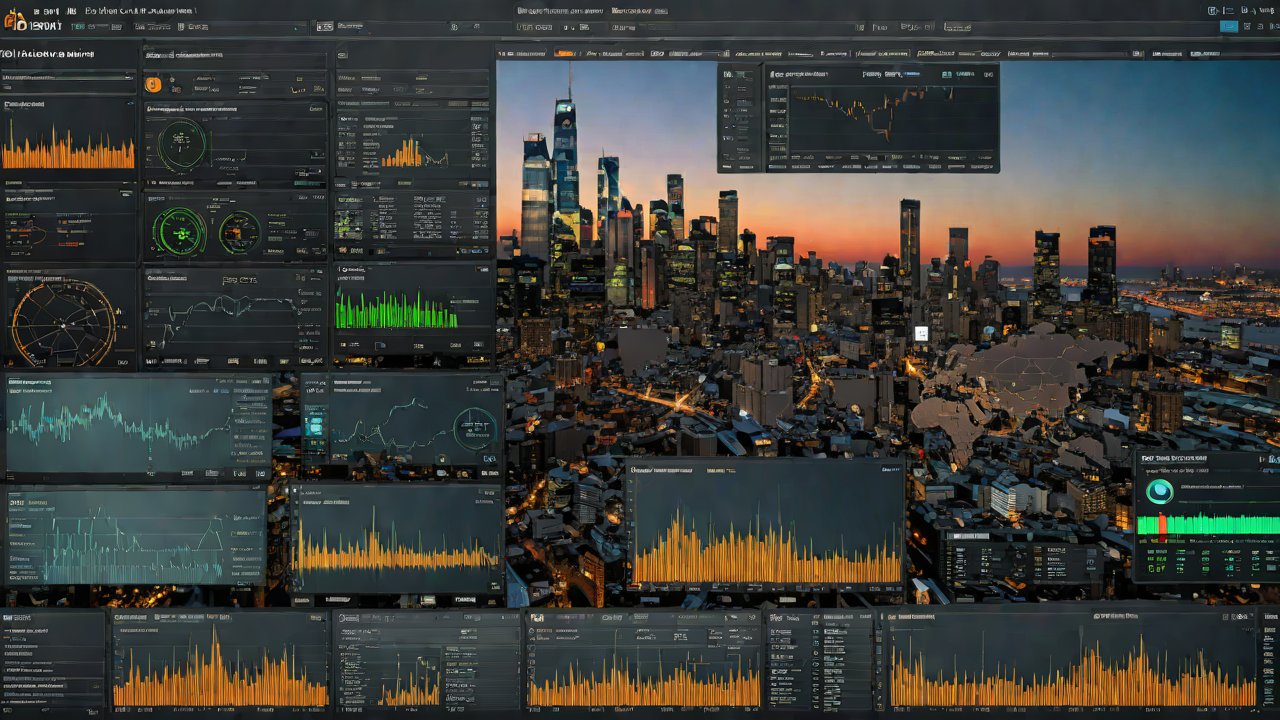Viewport: 1280px width, 720px height.
Task: Click the red segment in the green level bar
Action: point(1162,525)
